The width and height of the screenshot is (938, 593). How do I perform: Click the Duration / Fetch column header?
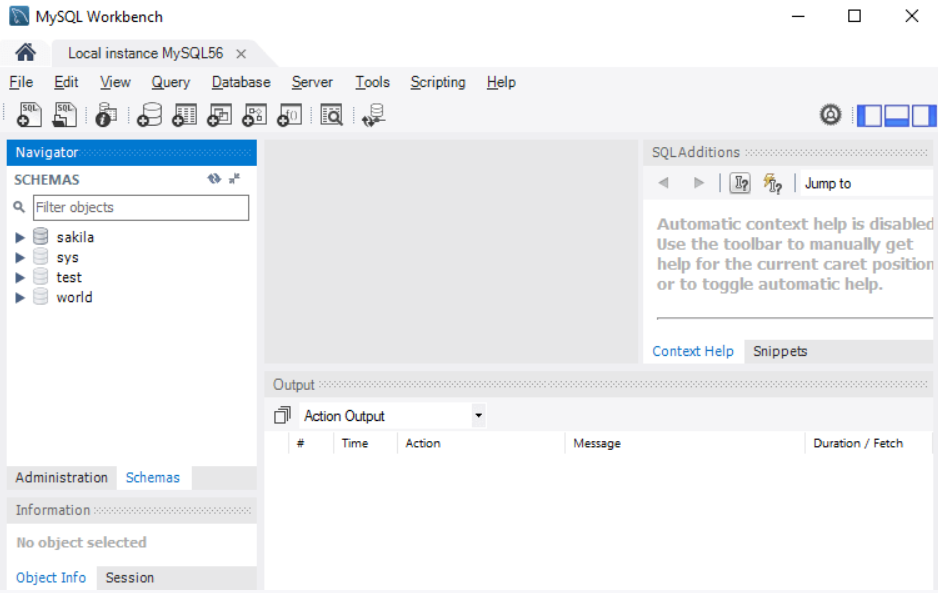tap(869, 443)
